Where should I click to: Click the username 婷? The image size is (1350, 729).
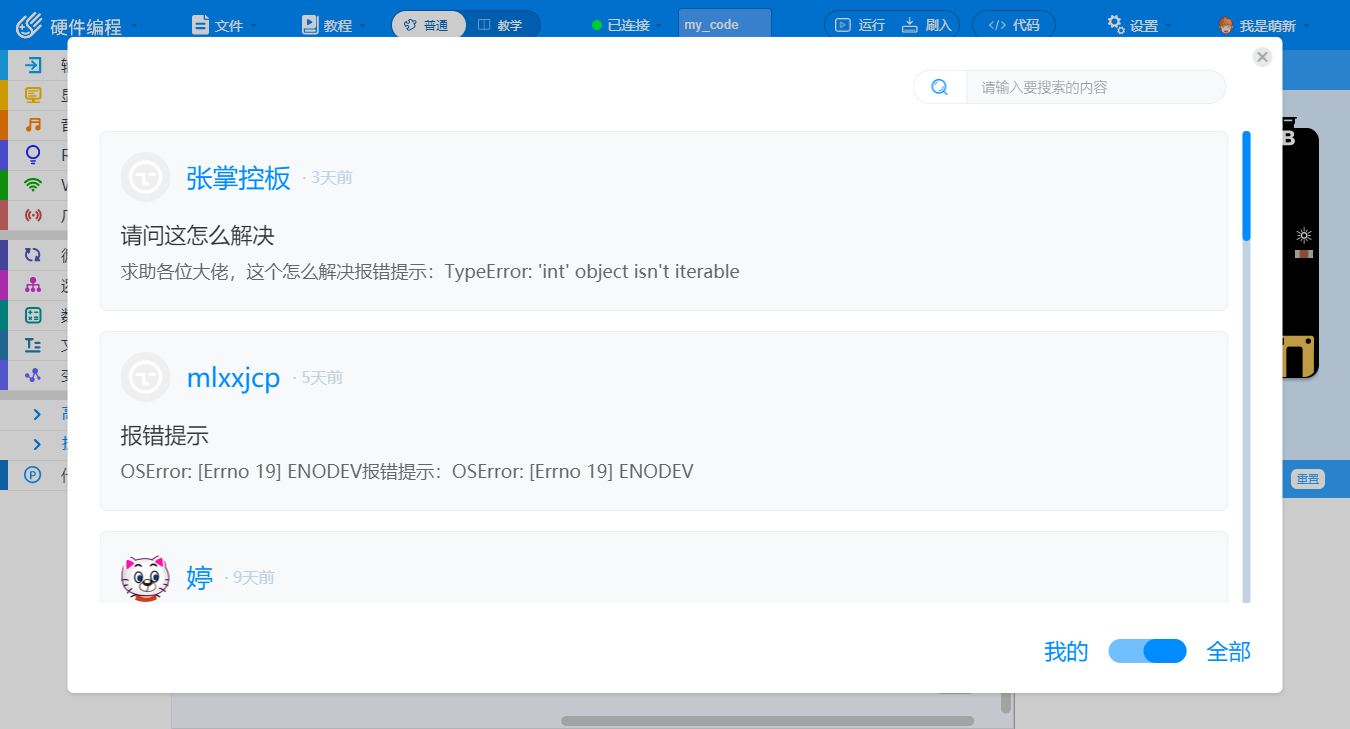200,578
